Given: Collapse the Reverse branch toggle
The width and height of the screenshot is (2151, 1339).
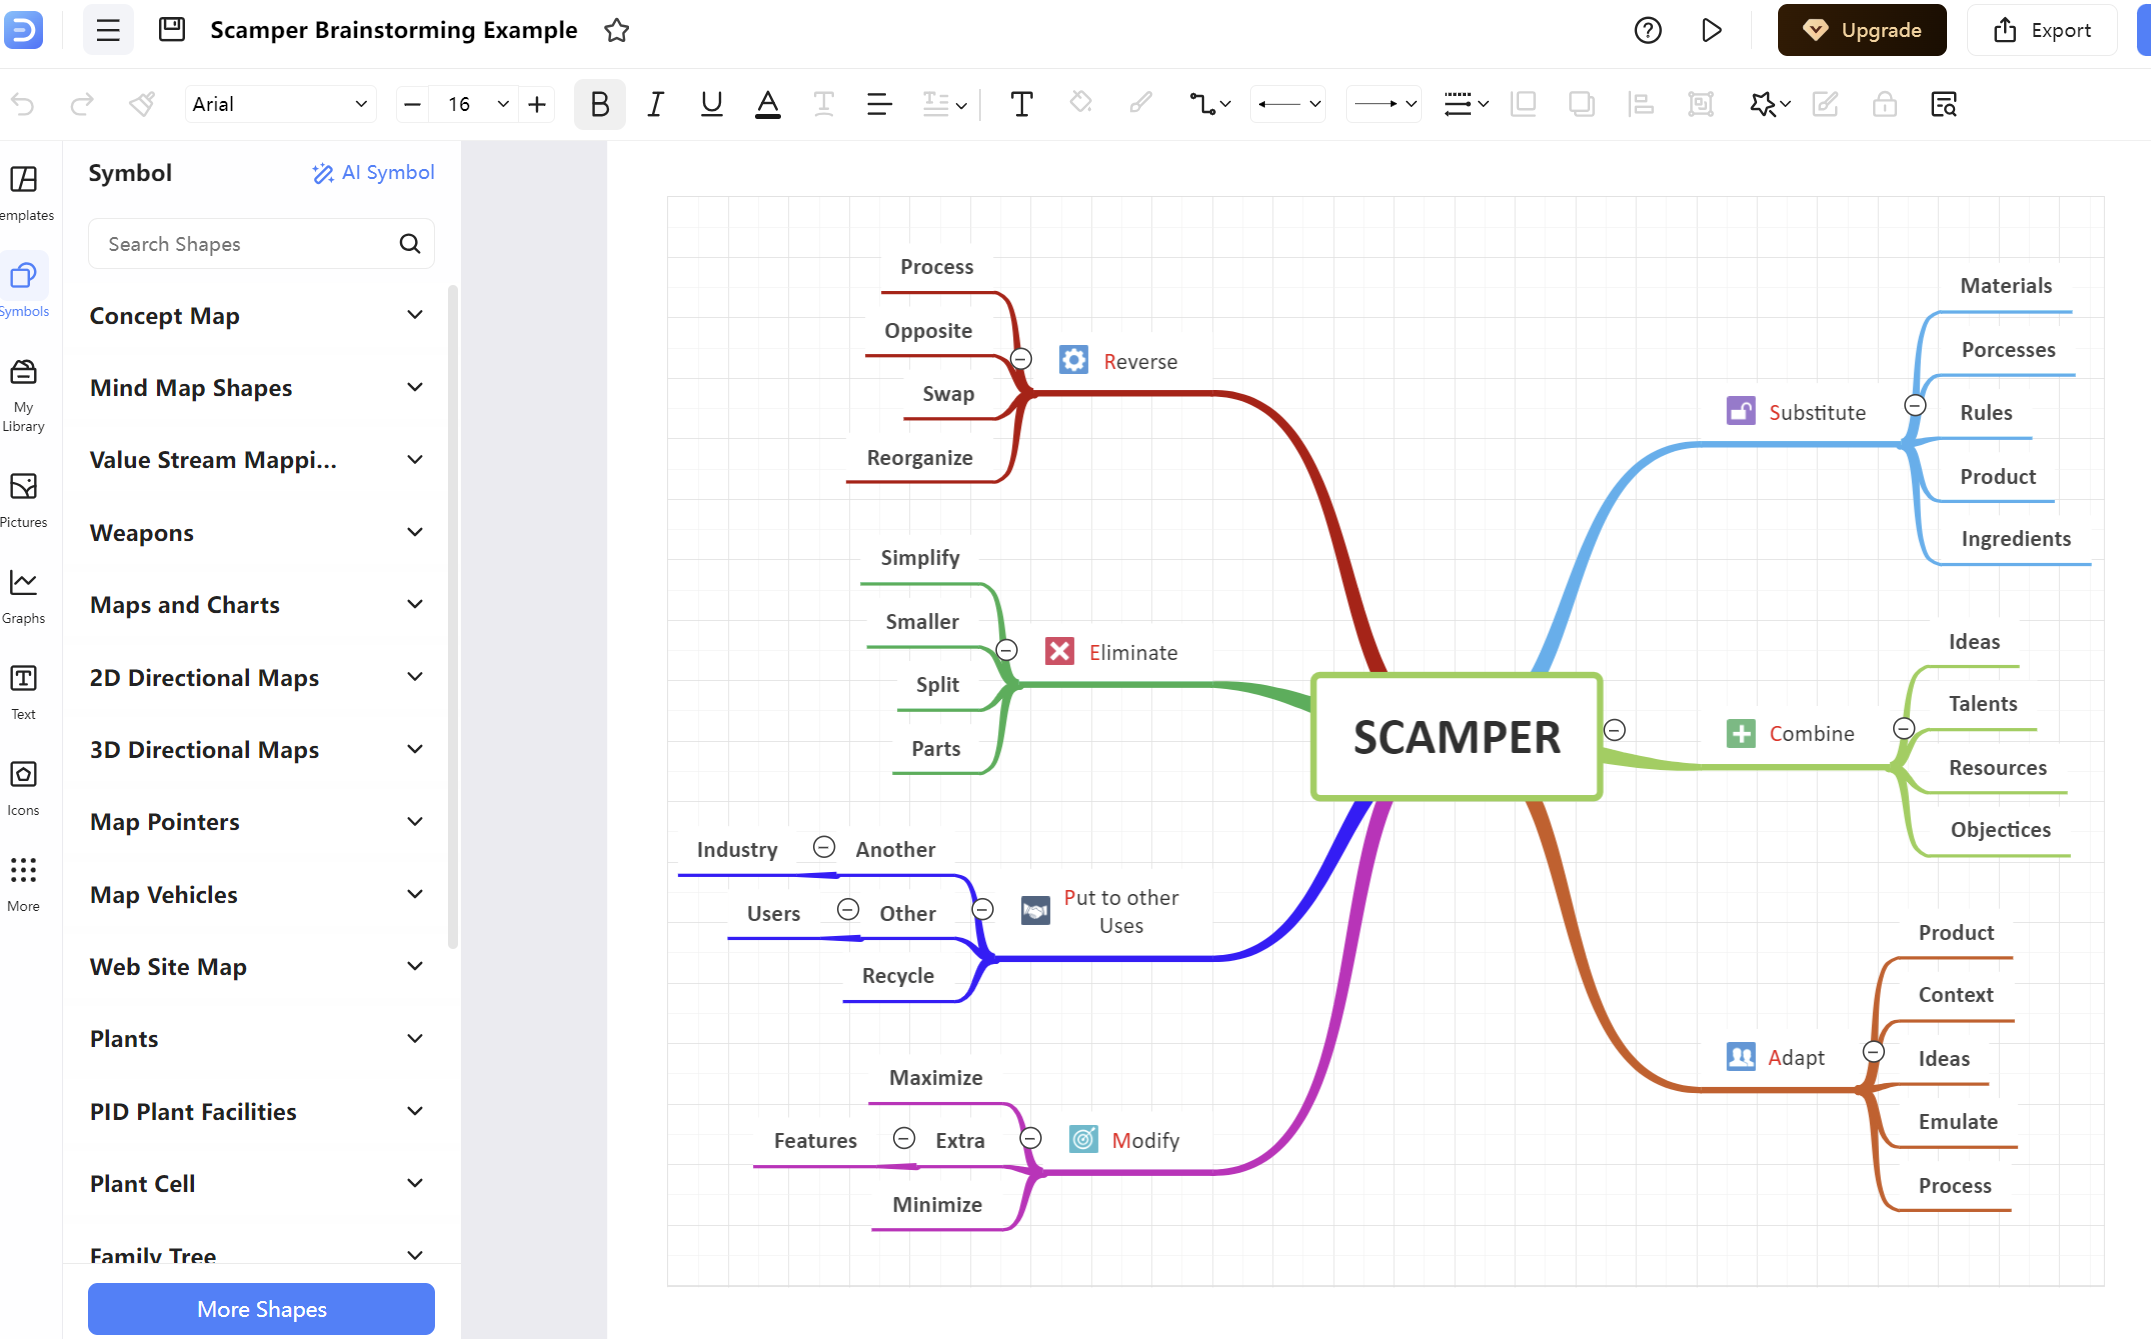Looking at the screenshot, I should click(1021, 358).
